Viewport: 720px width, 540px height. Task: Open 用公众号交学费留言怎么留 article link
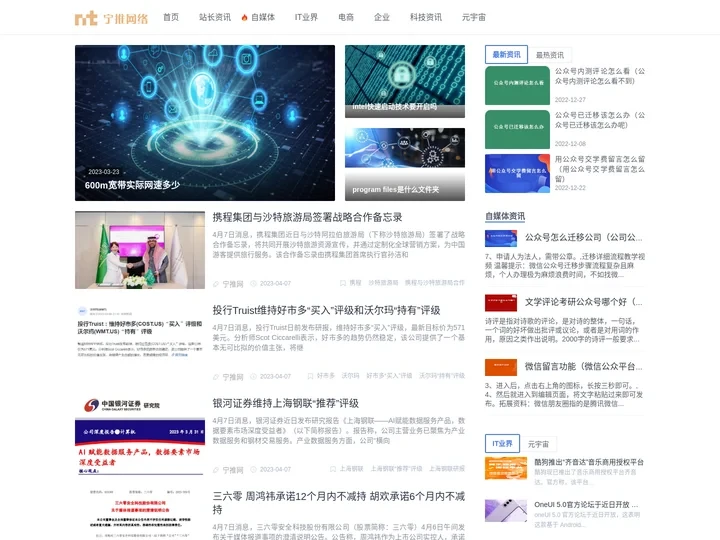[600, 169]
